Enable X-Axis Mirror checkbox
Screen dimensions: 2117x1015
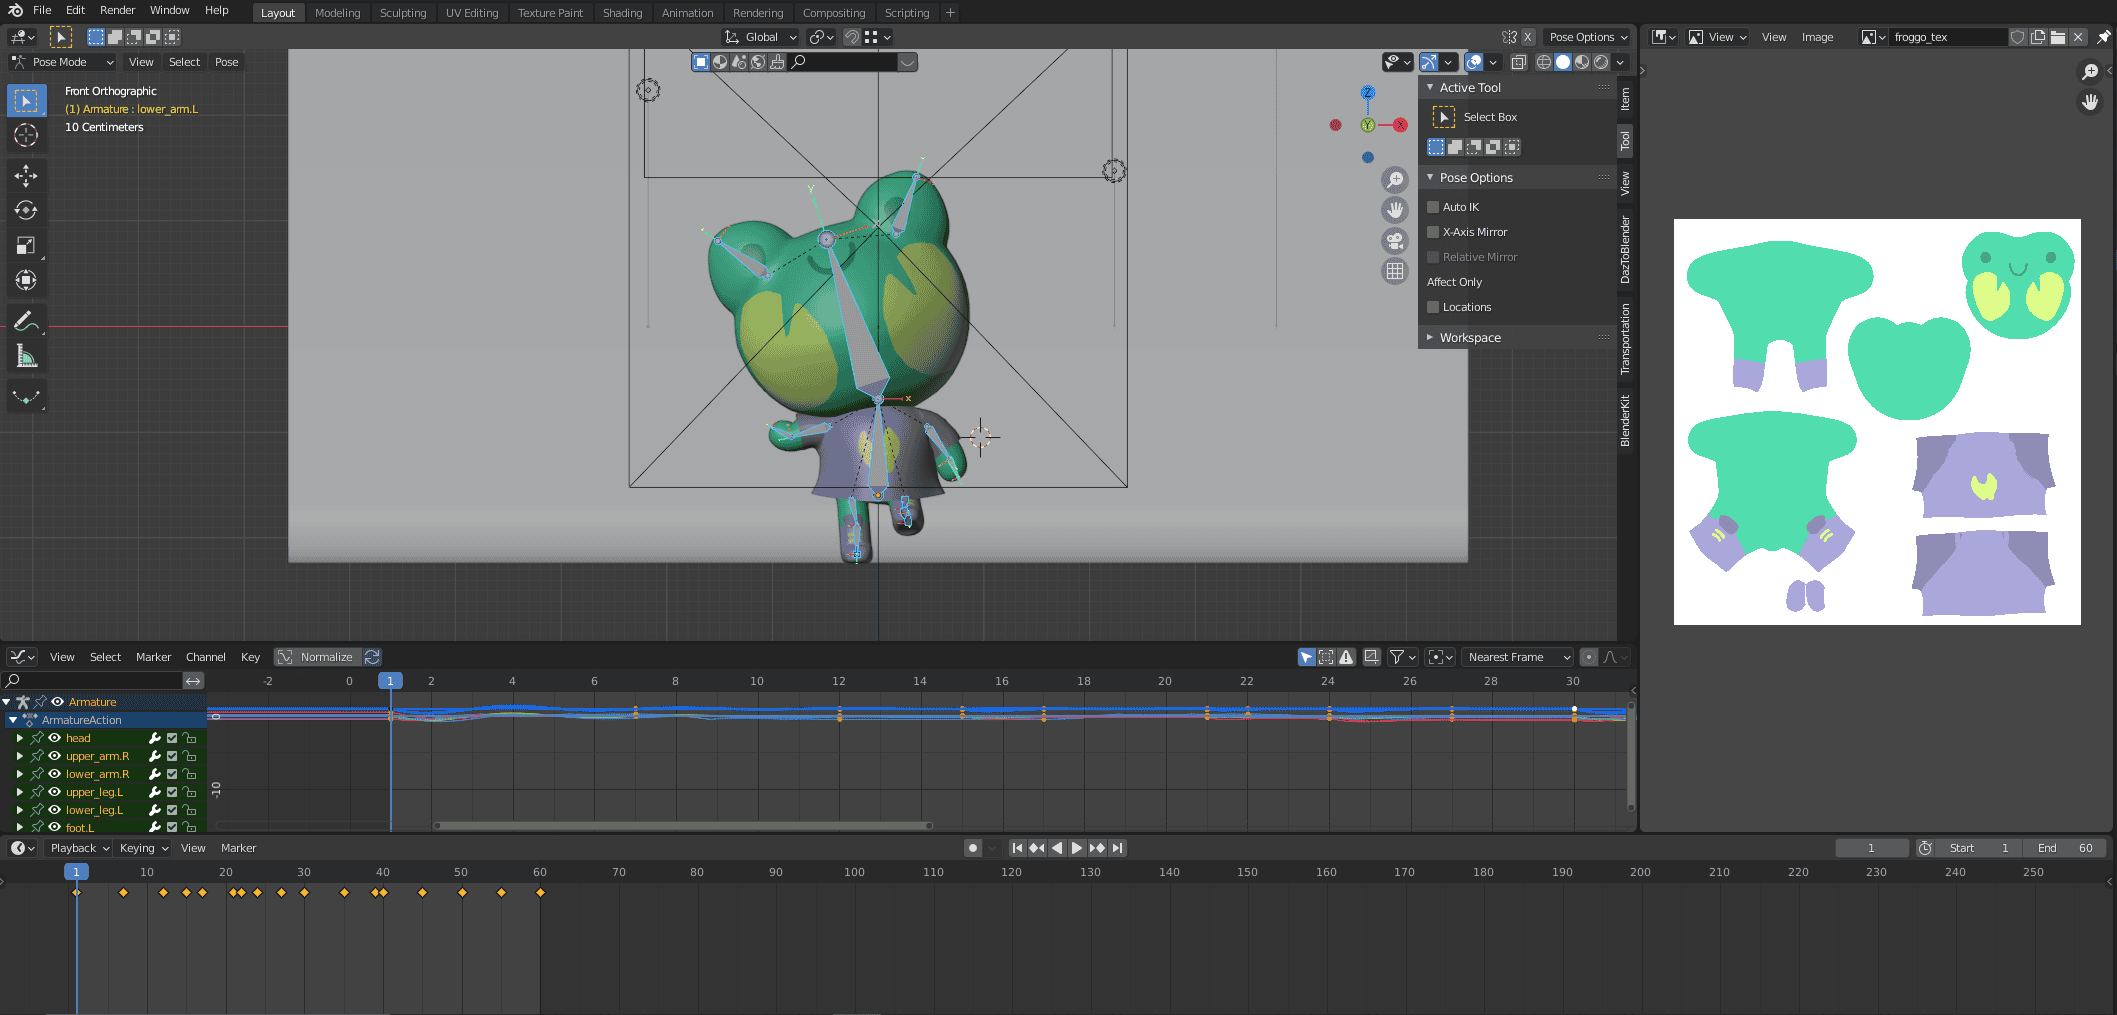click(x=1433, y=232)
